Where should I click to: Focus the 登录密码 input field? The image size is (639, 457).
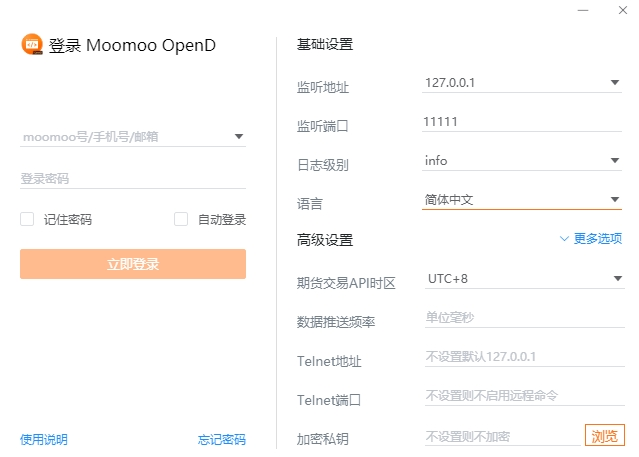[132, 179]
